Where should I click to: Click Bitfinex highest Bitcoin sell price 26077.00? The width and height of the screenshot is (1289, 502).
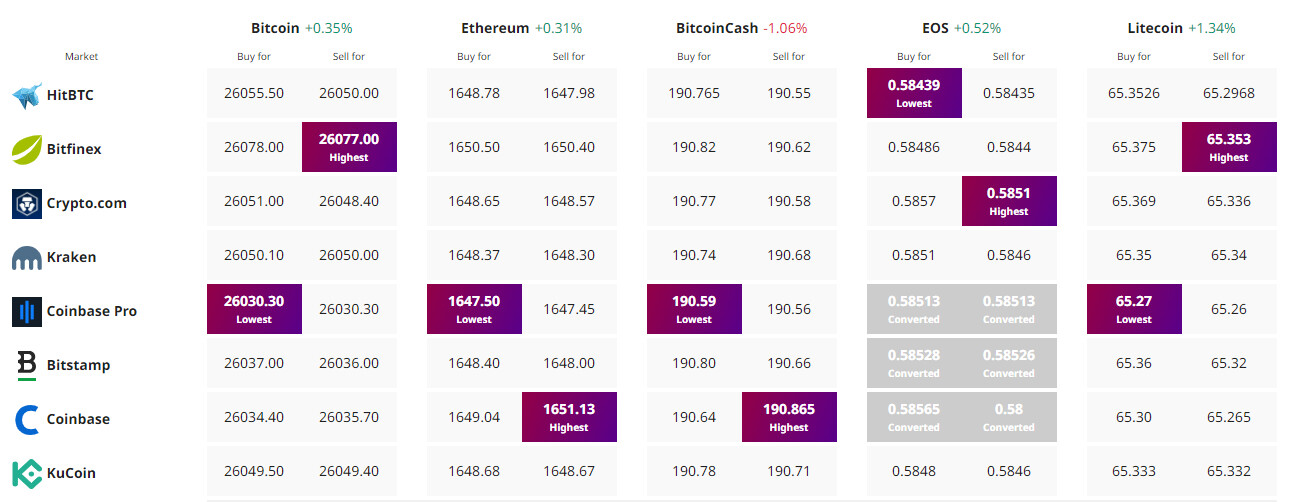(349, 147)
